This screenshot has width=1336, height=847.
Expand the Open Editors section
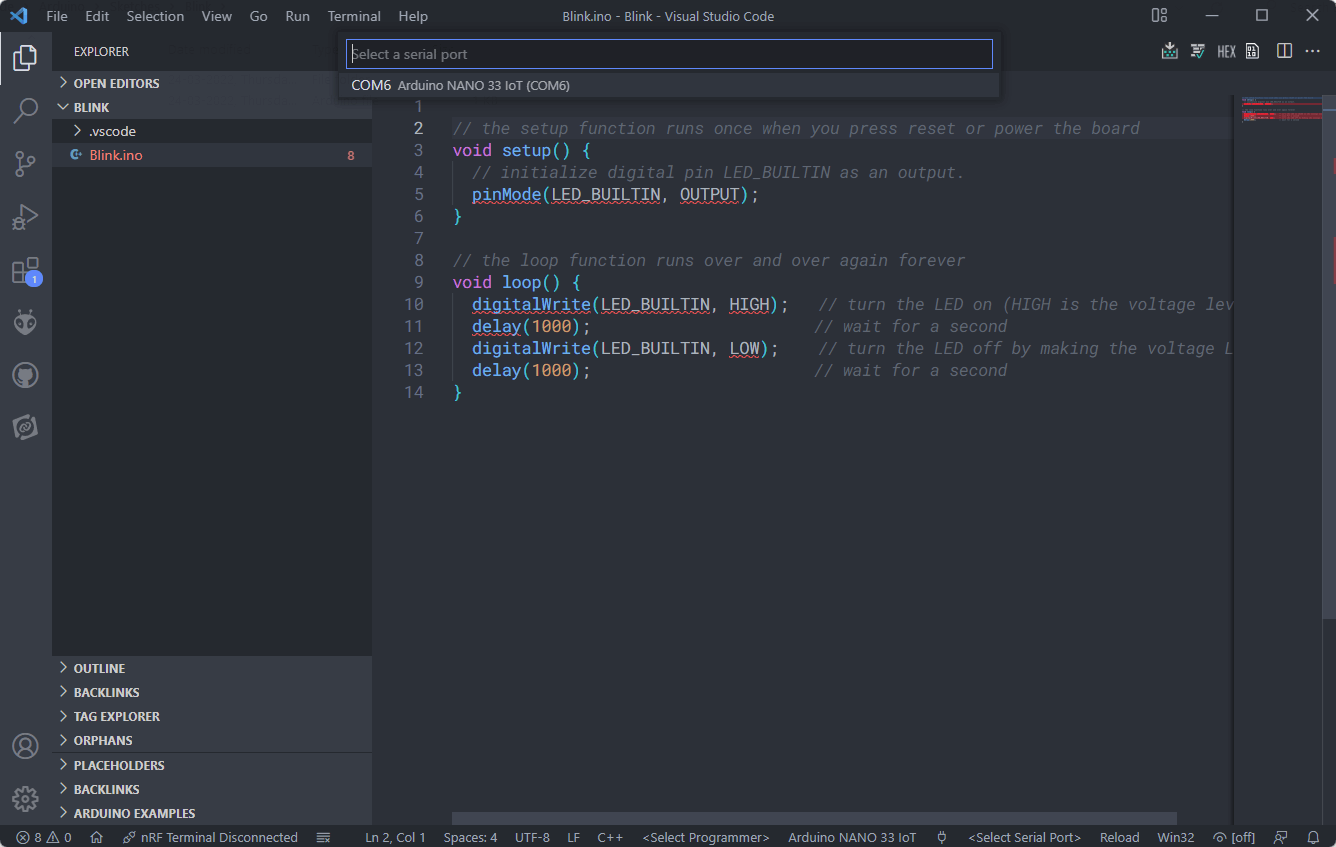(212, 83)
